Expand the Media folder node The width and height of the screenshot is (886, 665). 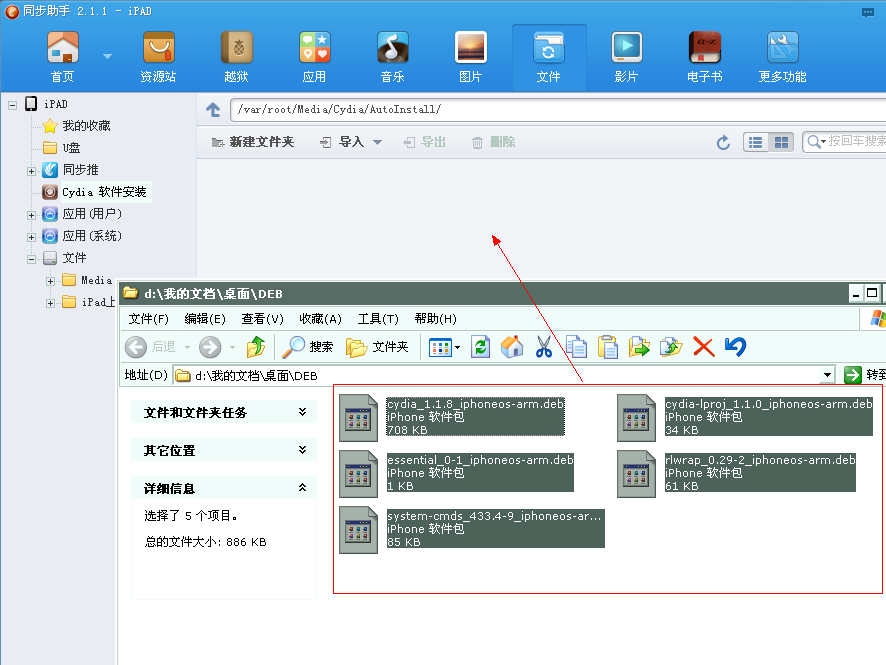coord(50,281)
